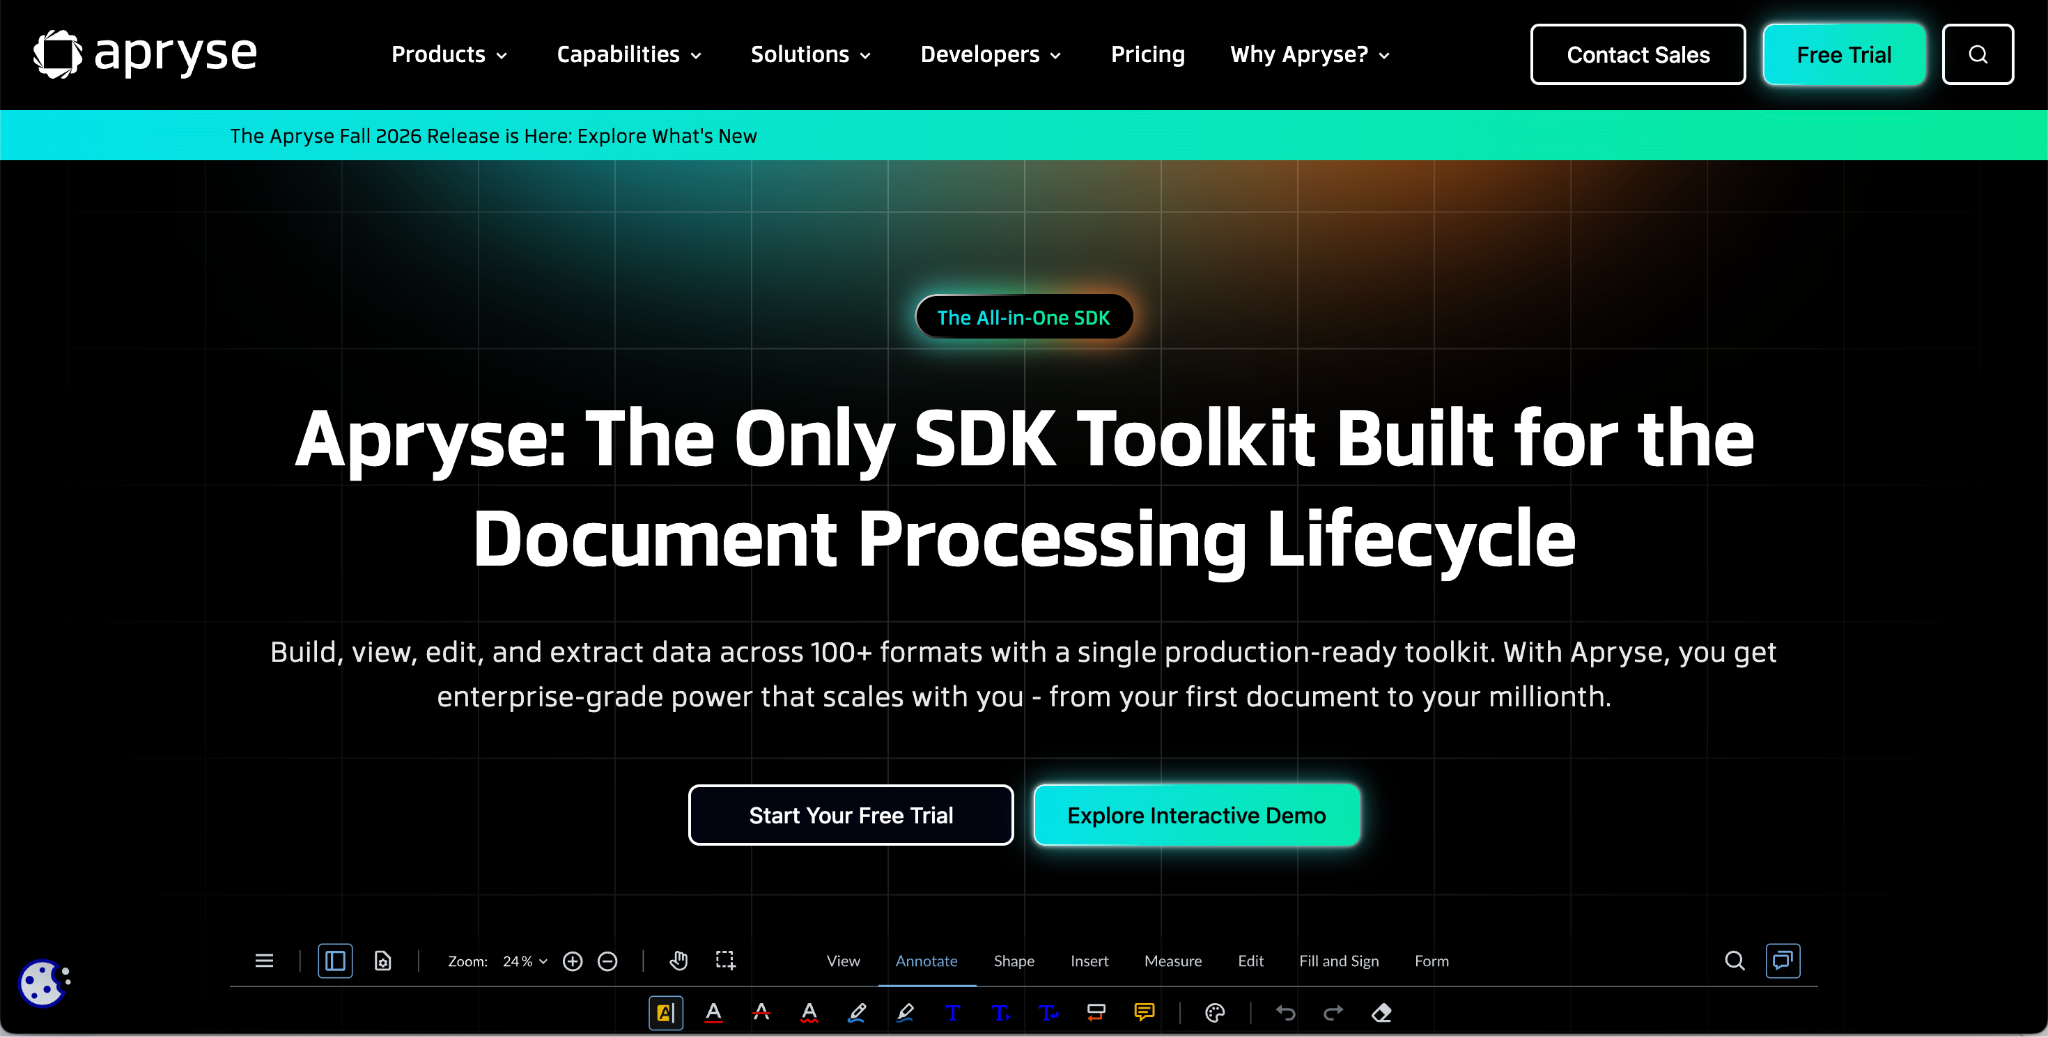Open the cookie preferences icon
Viewport: 2048px width, 1037px height.
43,983
